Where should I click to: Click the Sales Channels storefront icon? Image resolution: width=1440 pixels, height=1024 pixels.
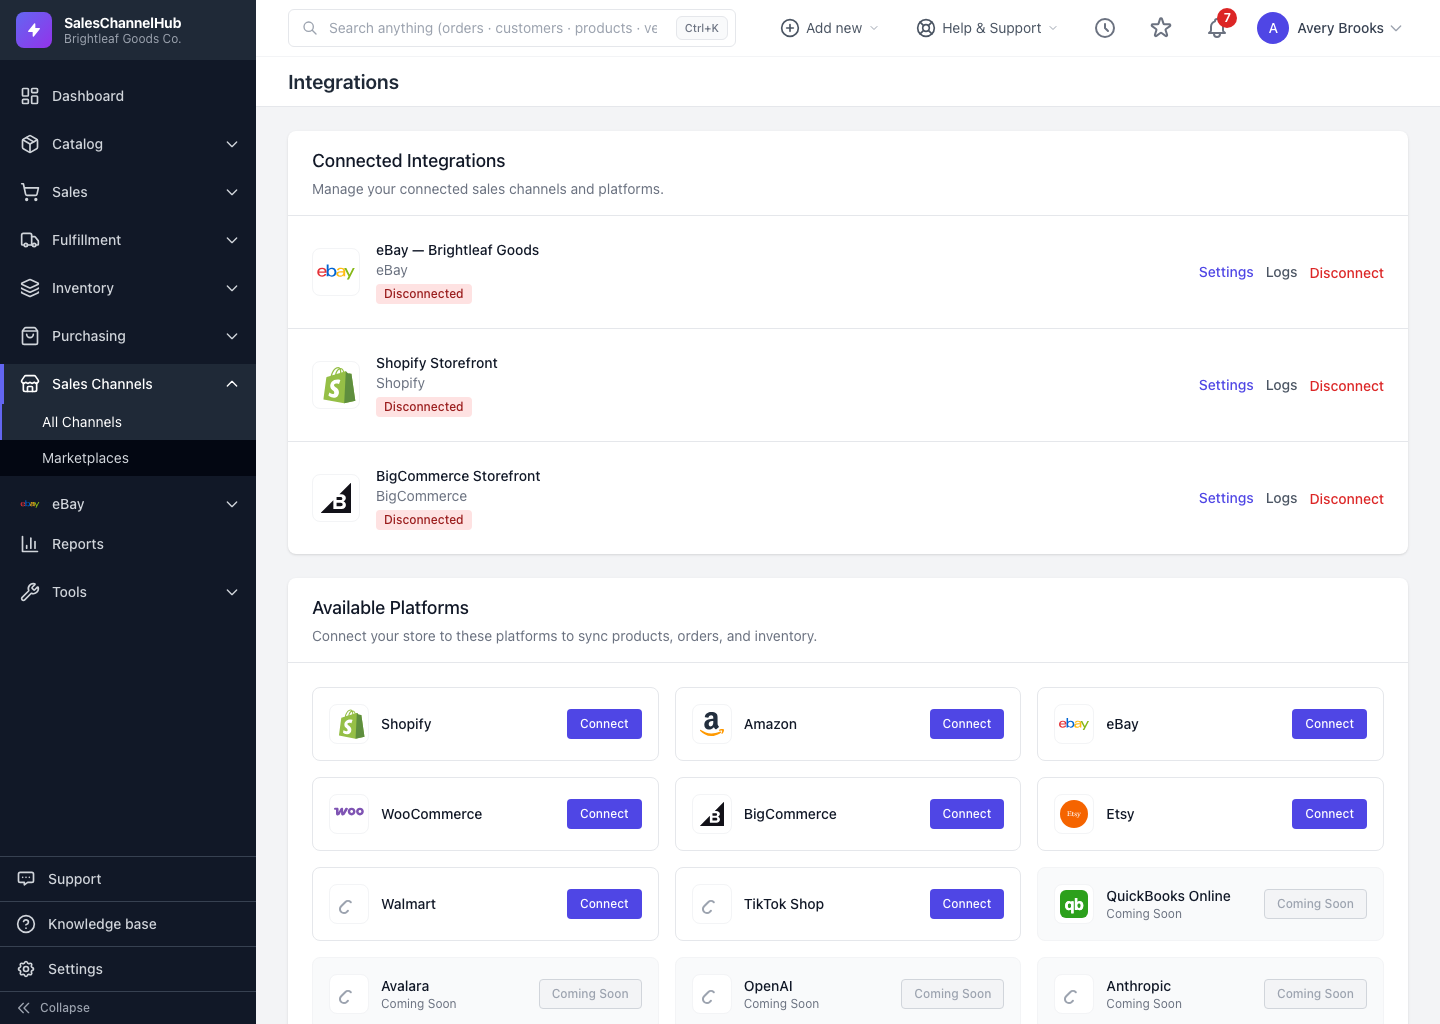click(x=30, y=384)
